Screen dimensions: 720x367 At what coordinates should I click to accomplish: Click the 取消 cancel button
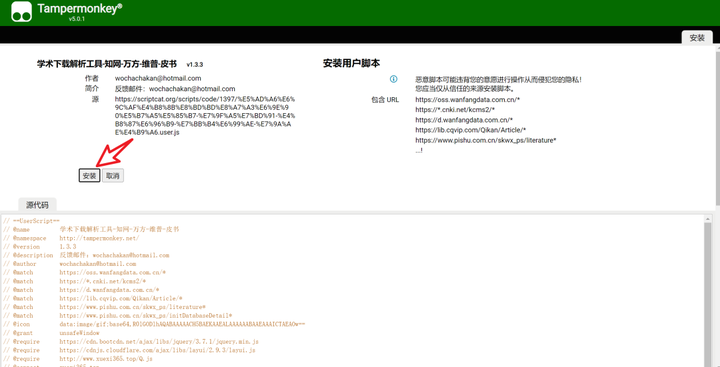click(x=112, y=175)
